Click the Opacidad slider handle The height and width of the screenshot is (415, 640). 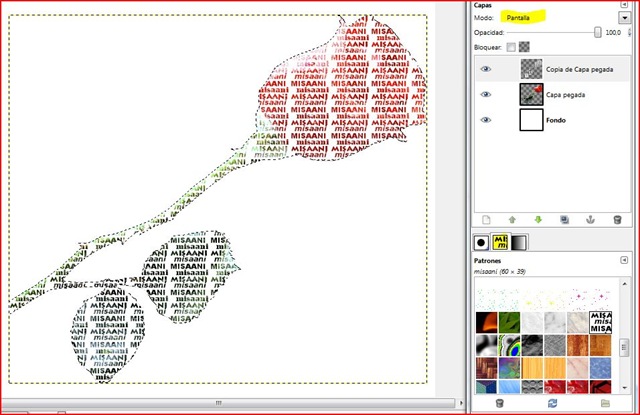pos(598,32)
